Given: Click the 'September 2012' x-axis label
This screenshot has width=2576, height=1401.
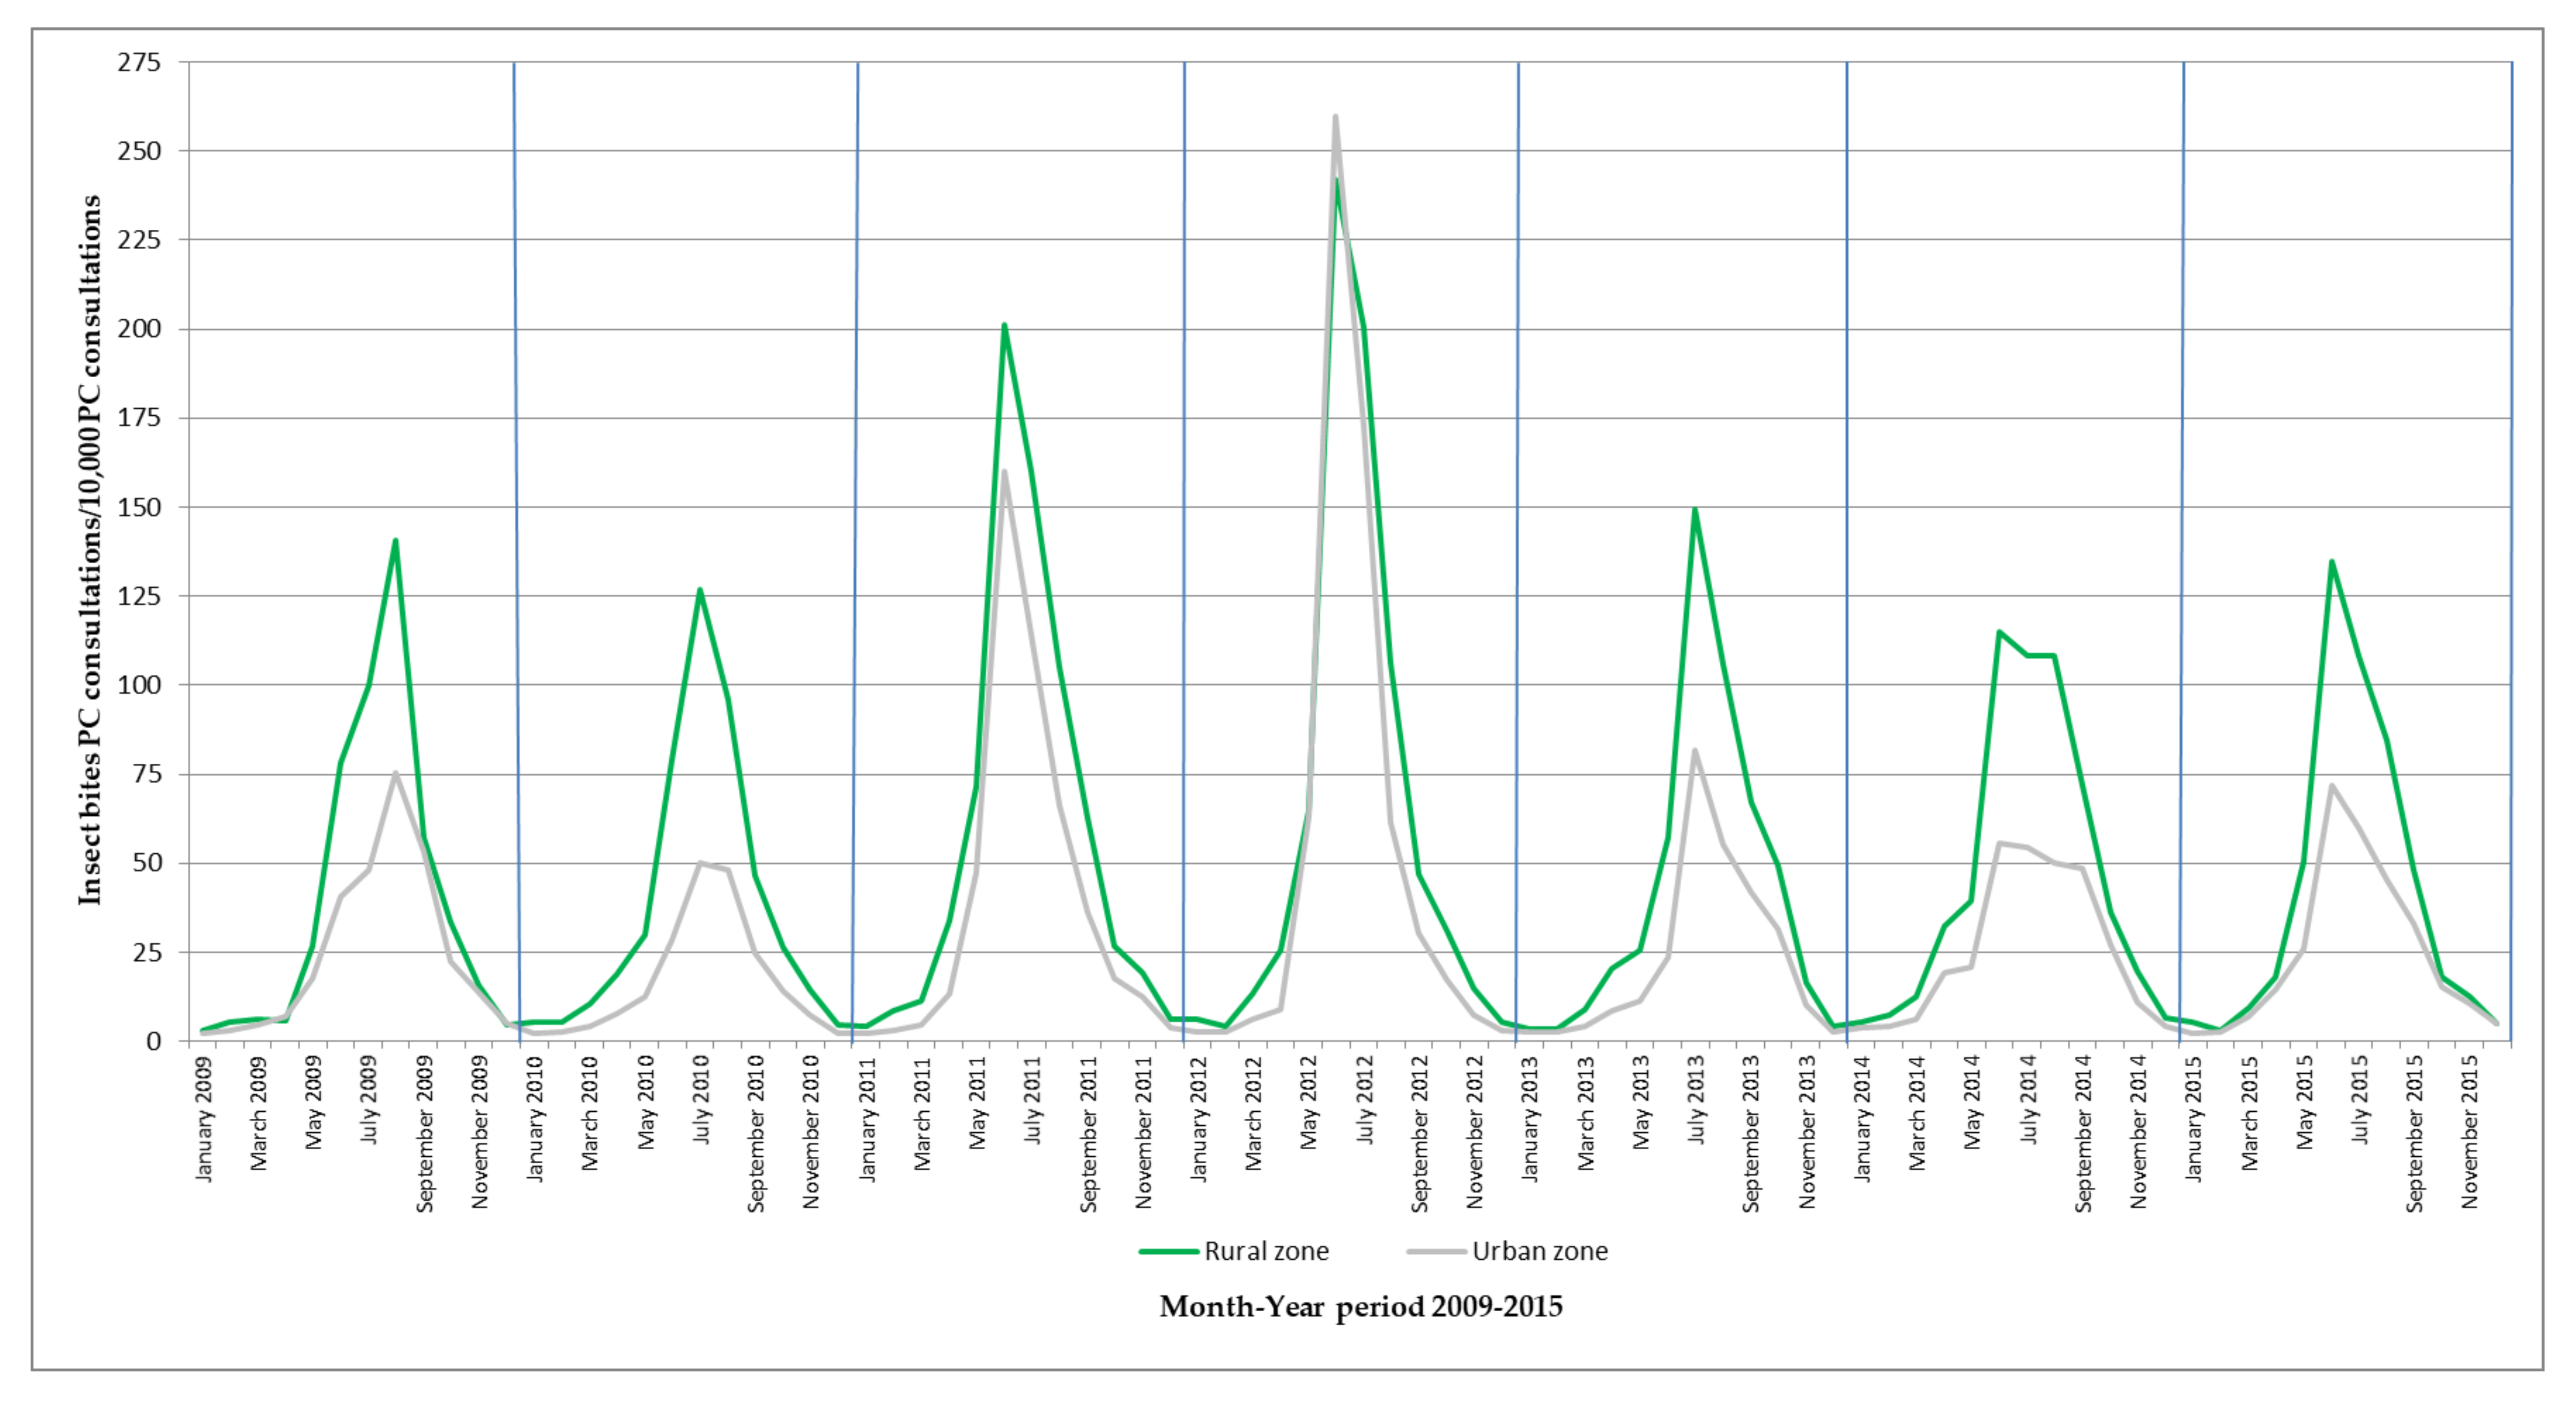Looking at the screenshot, I should (x=1420, y=1135).
